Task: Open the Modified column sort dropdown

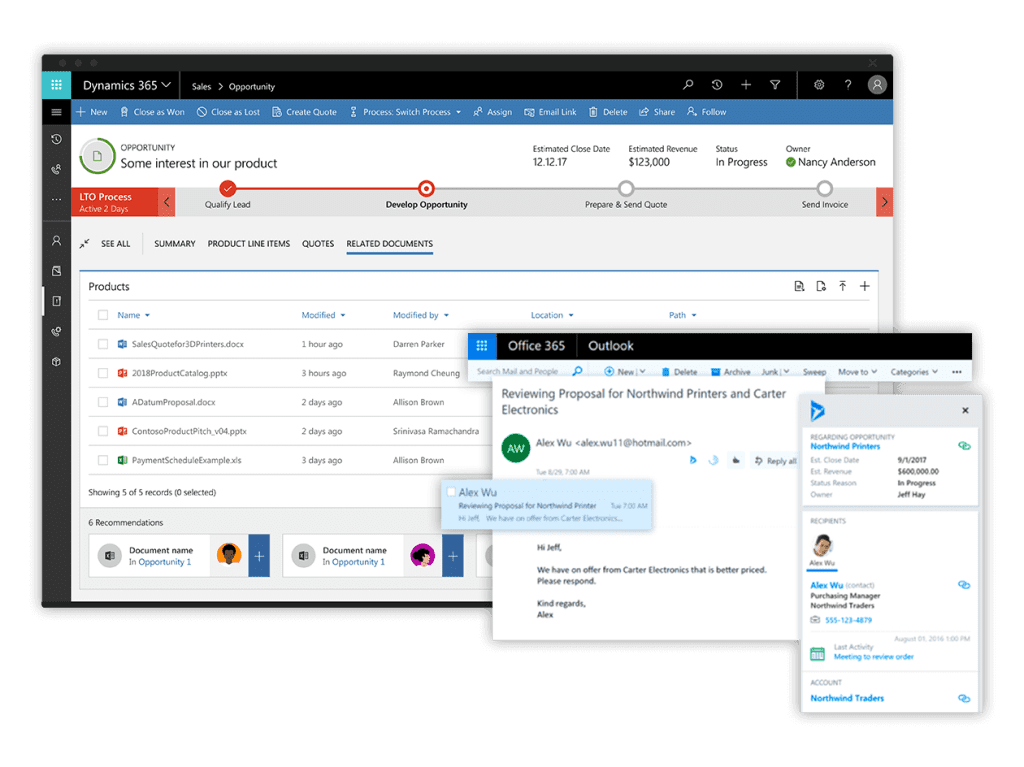Action: 343,316
